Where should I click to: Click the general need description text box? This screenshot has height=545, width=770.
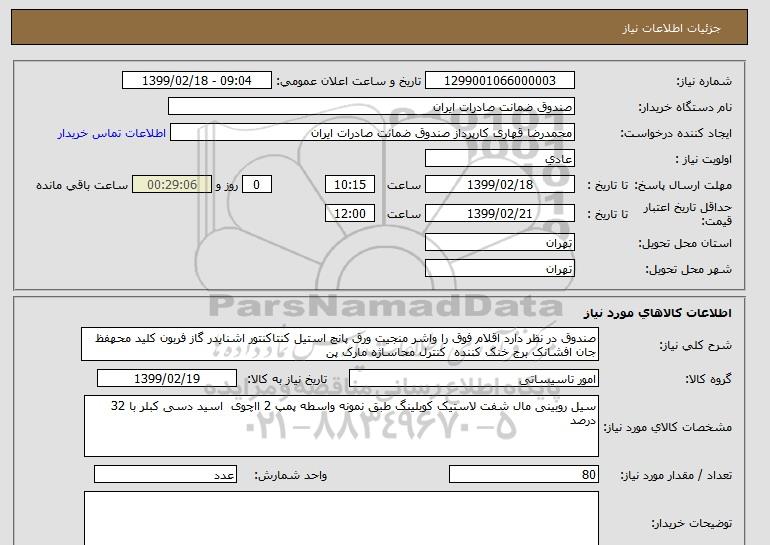tap(340, 345)
